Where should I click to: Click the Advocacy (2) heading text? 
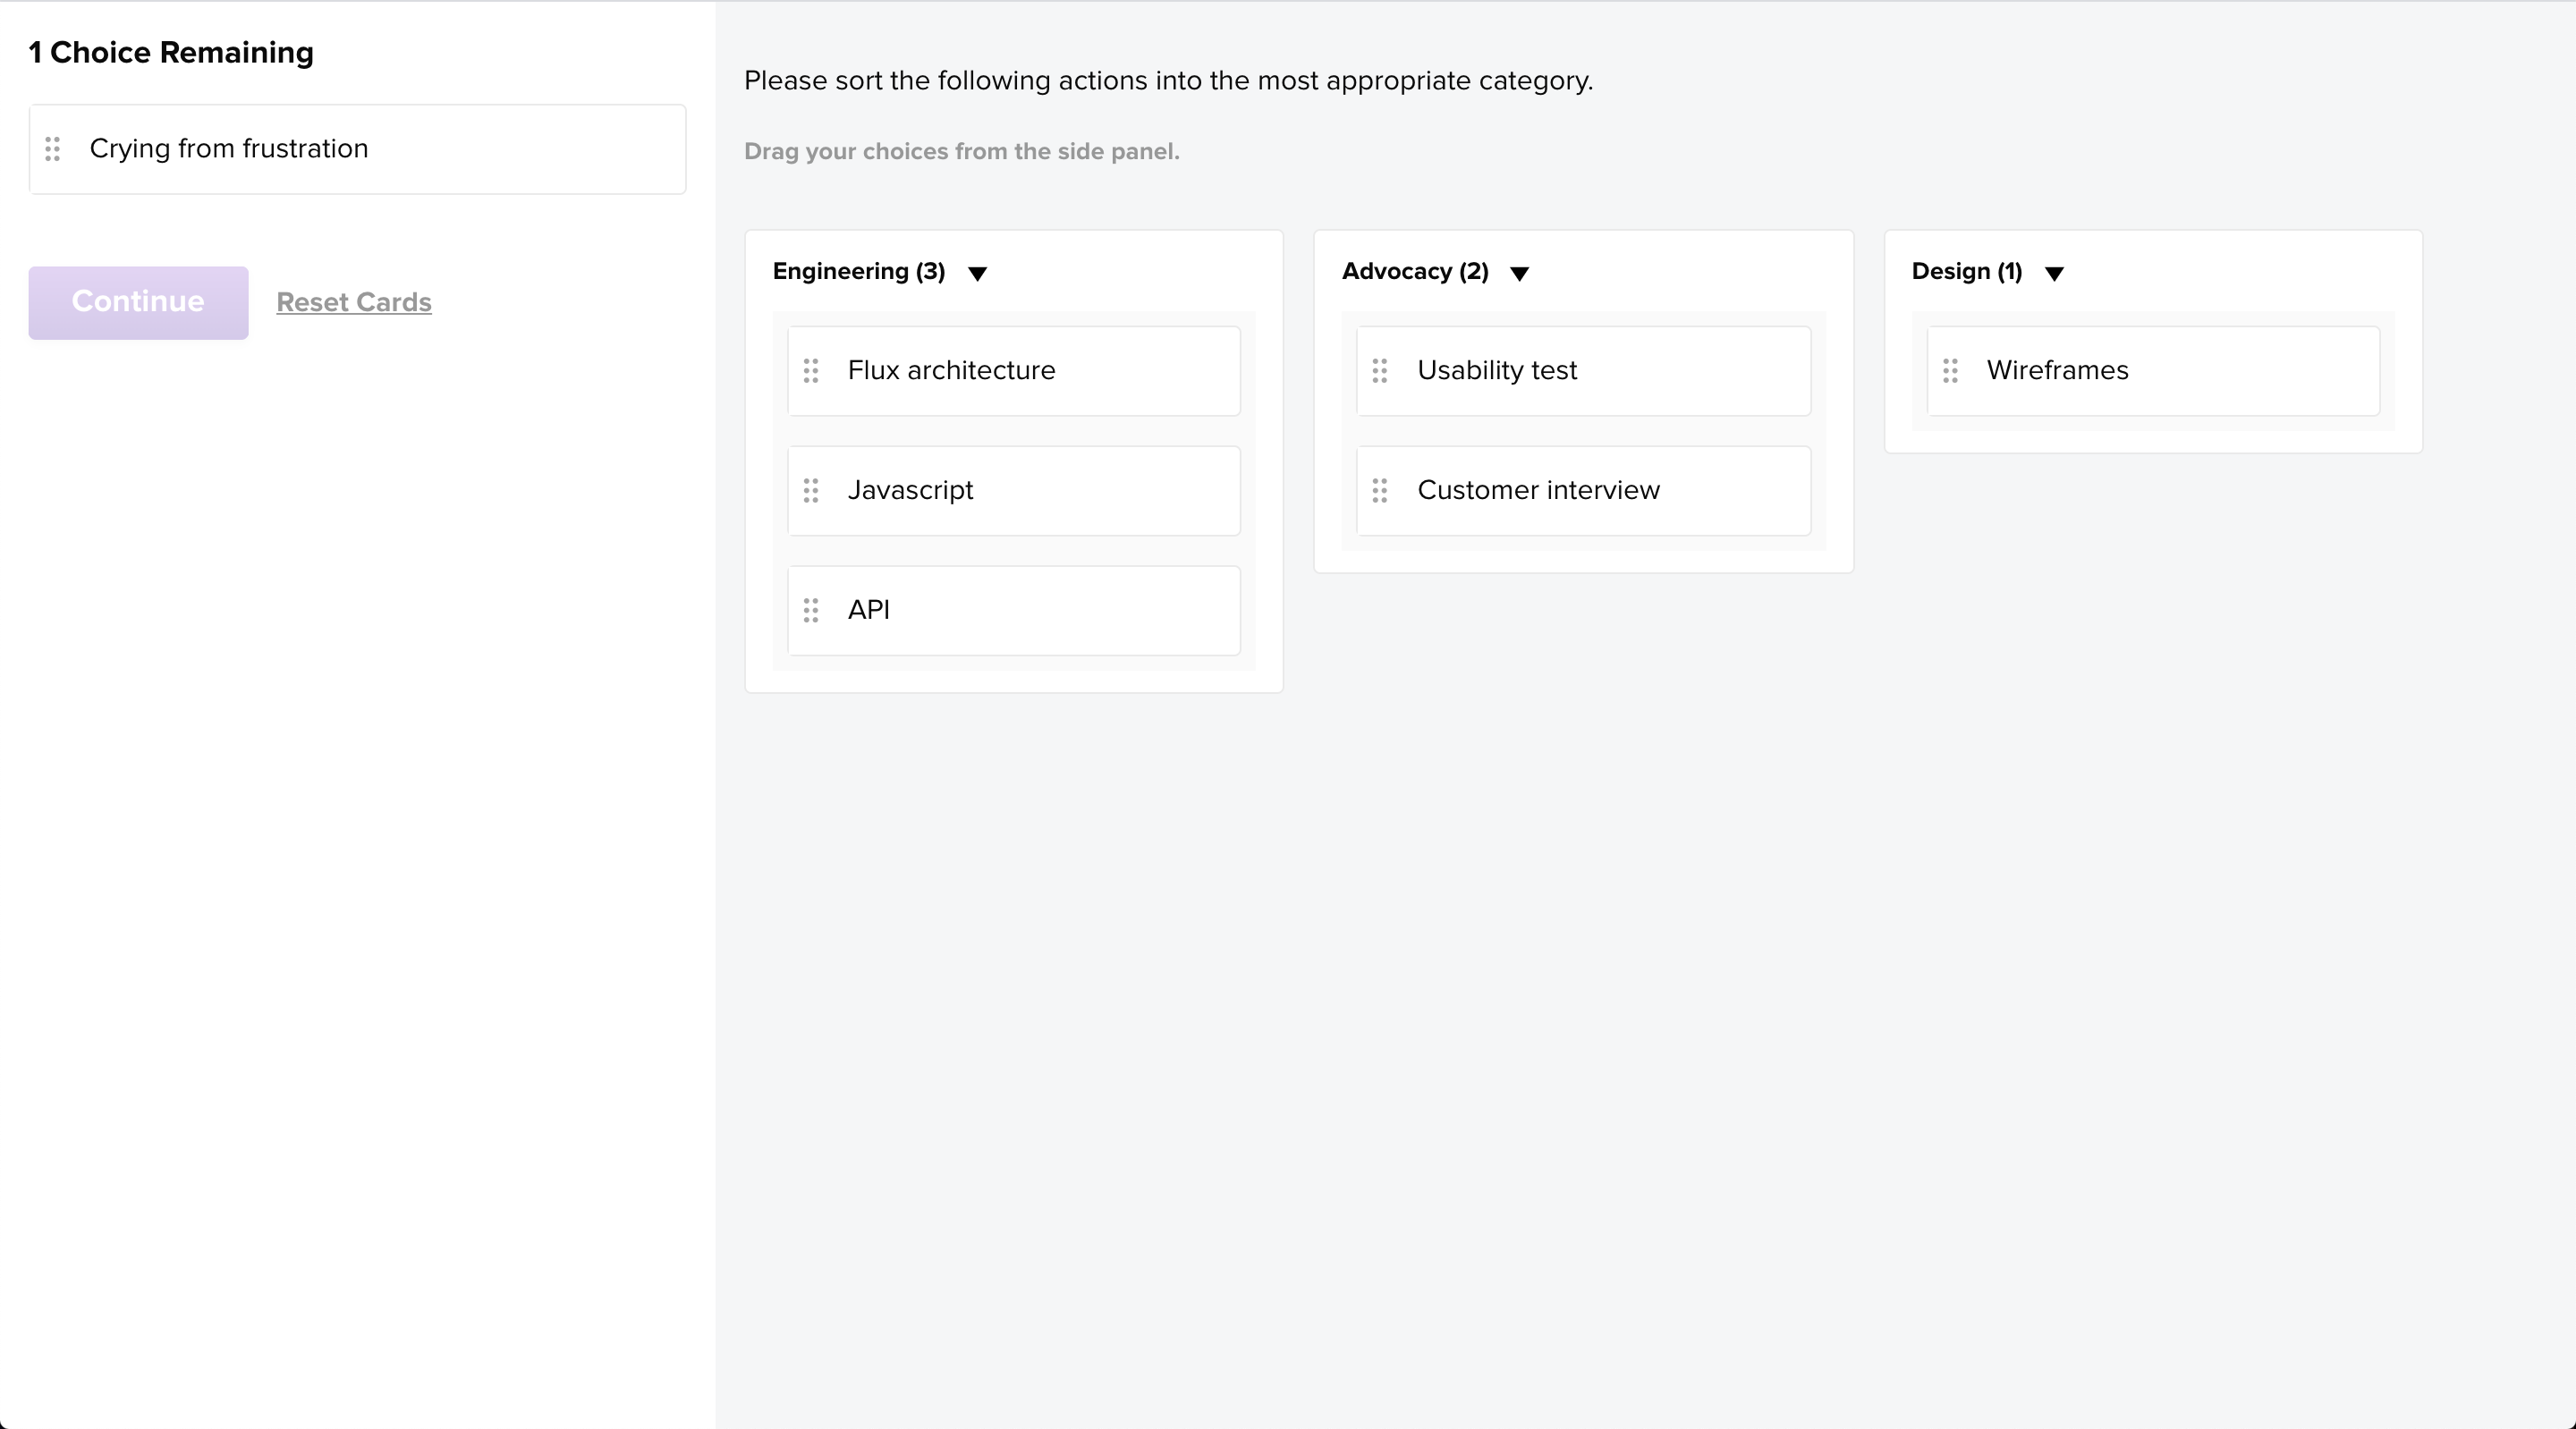point(1415,272)
